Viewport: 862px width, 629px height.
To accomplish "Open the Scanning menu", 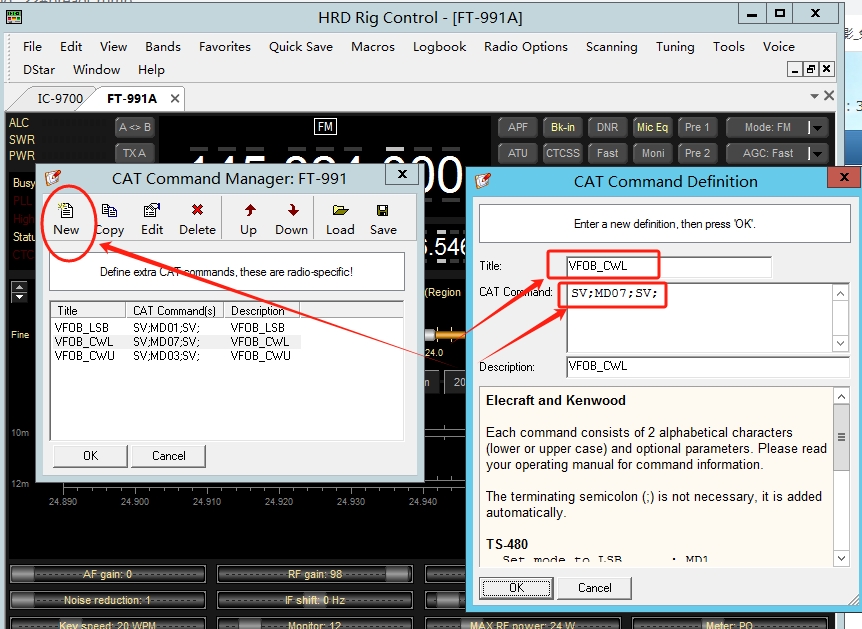I will coord(611,47).
